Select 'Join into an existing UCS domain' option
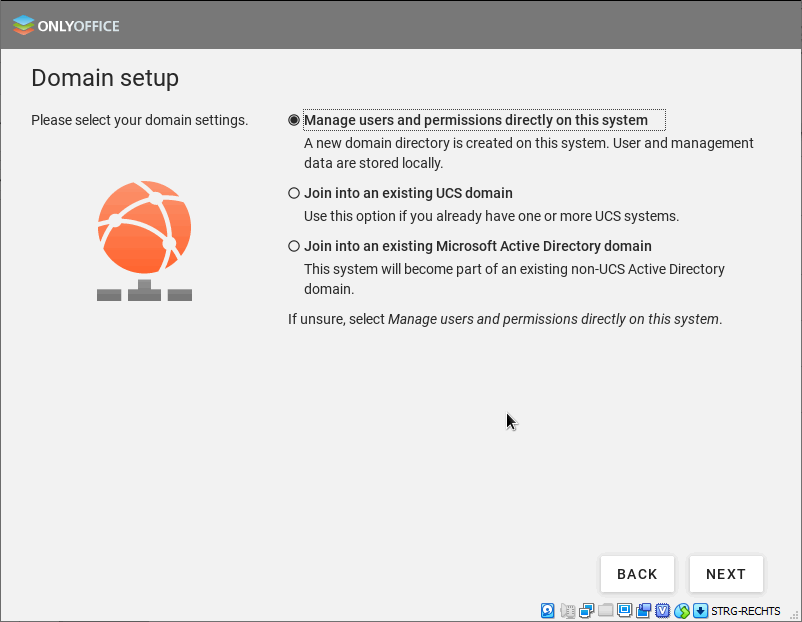The width and height of the screenshot is (802, 622). 294,193
